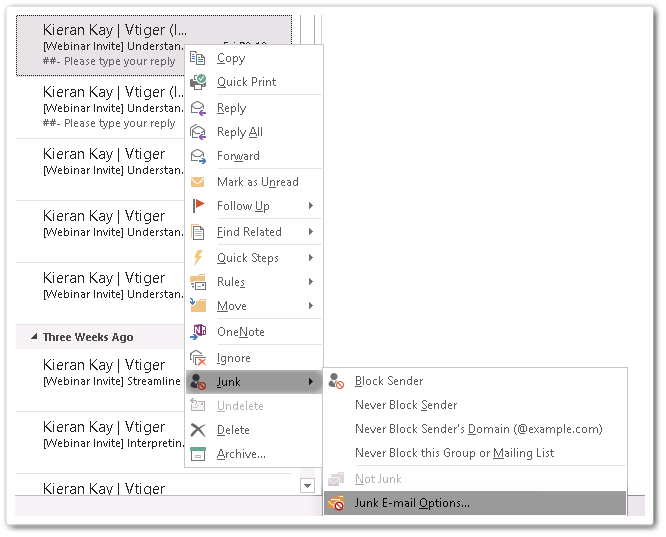
Task: Open the Move menu item
Action: click(x=254, y=306)
